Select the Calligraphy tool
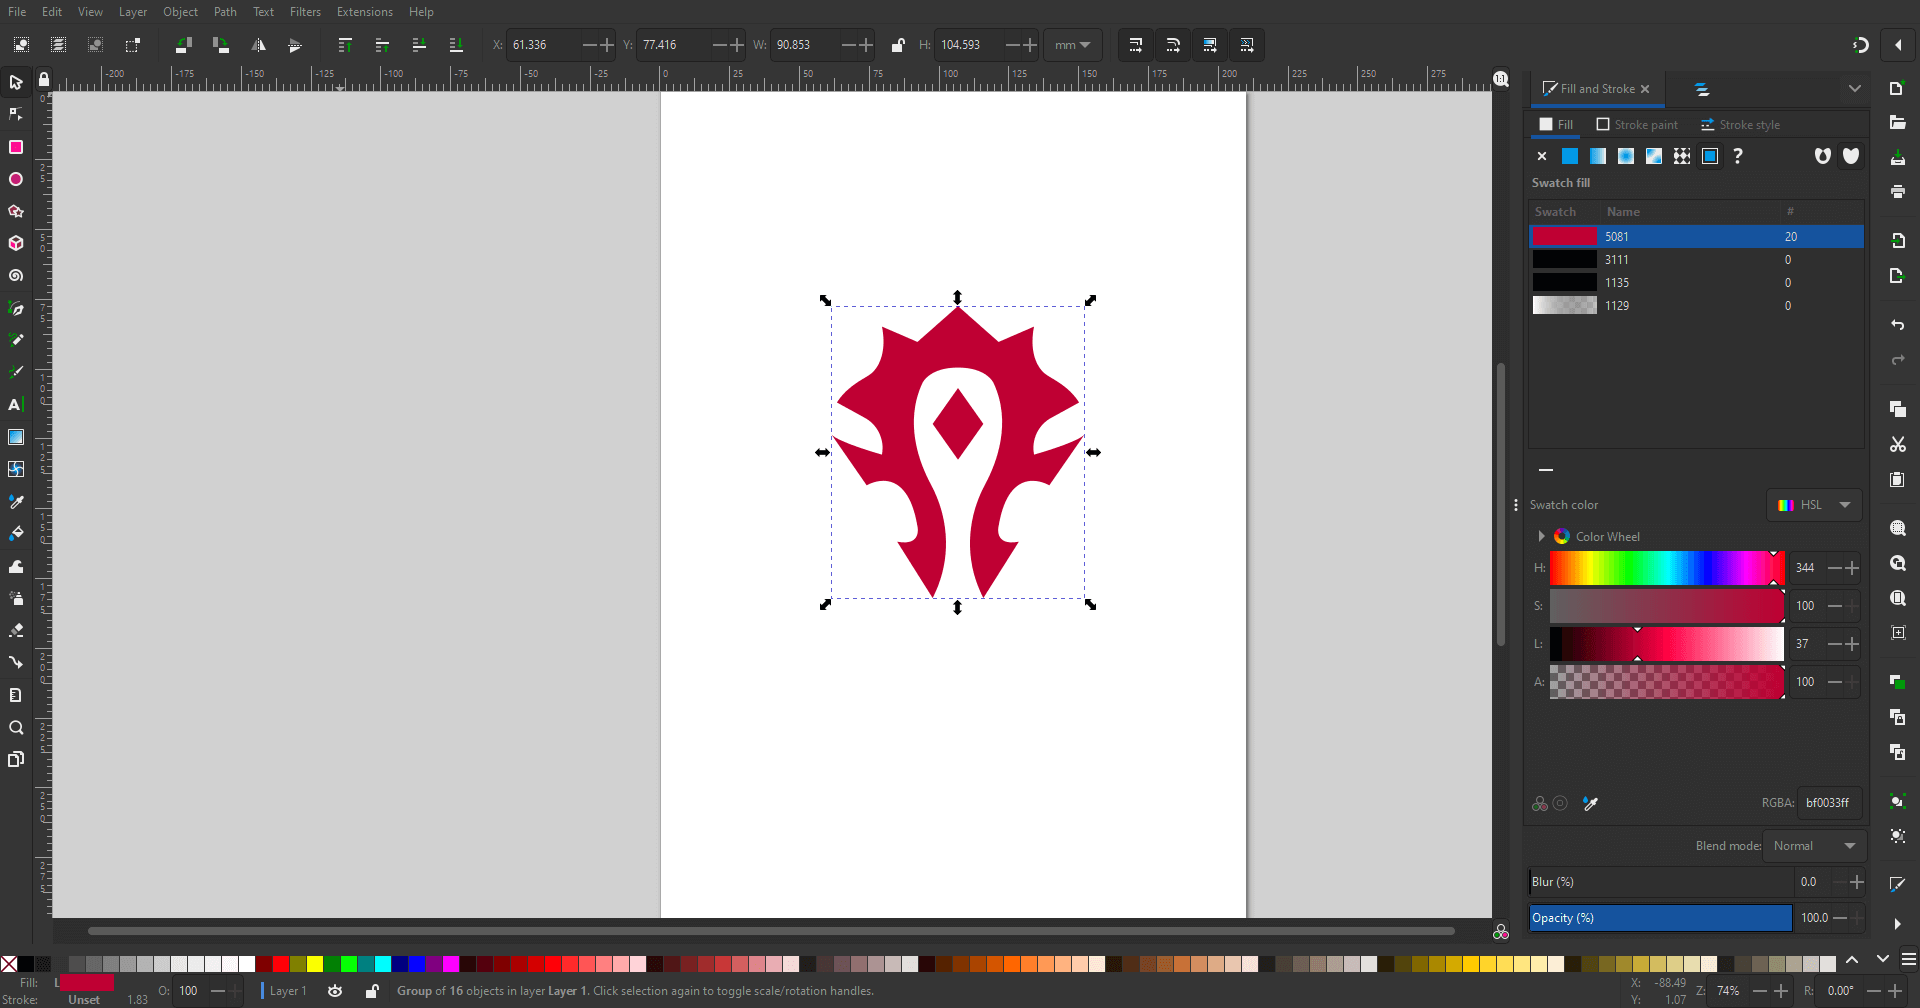Screen dimensions: 1920x1008 coord(16,372)
